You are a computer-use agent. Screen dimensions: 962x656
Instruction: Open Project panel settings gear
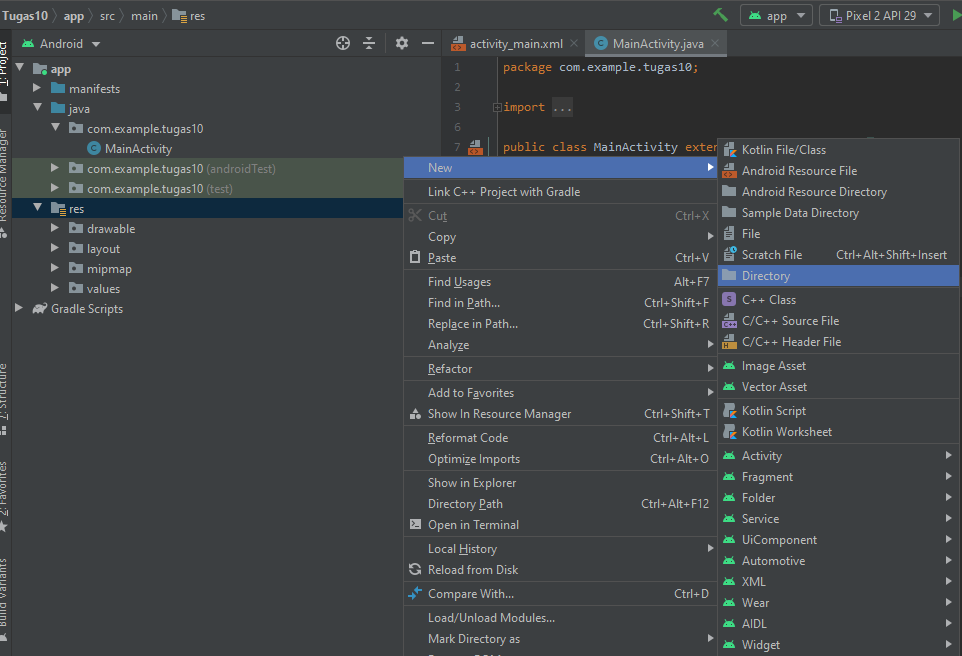point(402,43)
